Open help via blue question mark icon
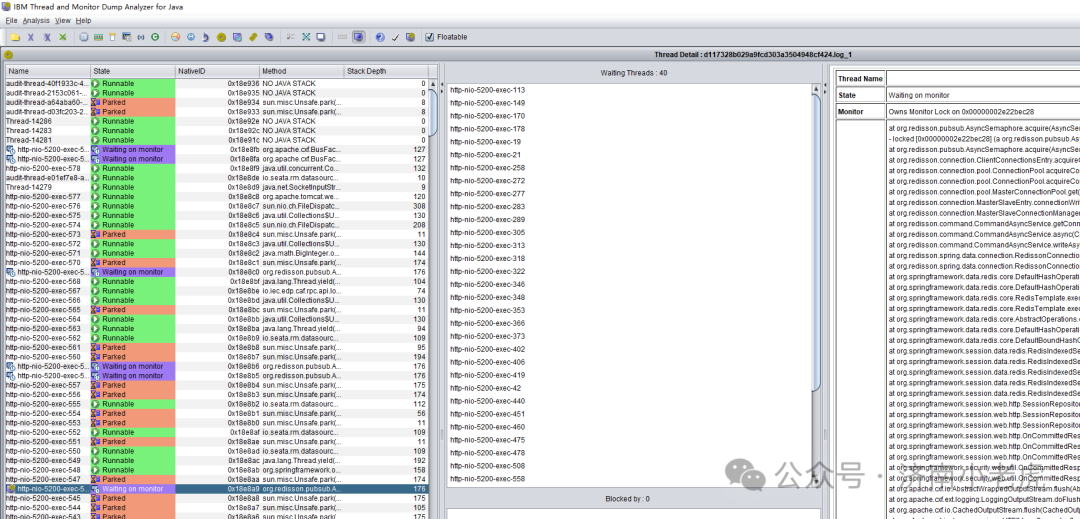The height and width of the screenshot is (519, 1080). pyautogui.click(x=380, y=37)
